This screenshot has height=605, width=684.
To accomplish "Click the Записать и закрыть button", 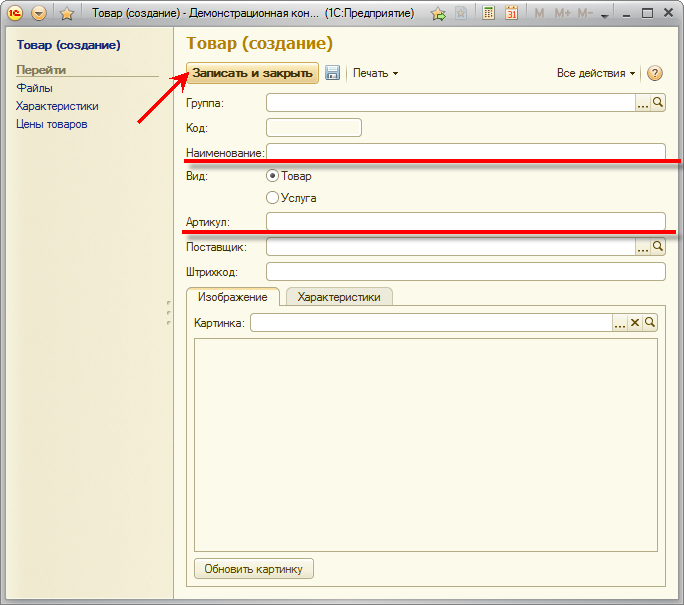I will 253,73.
